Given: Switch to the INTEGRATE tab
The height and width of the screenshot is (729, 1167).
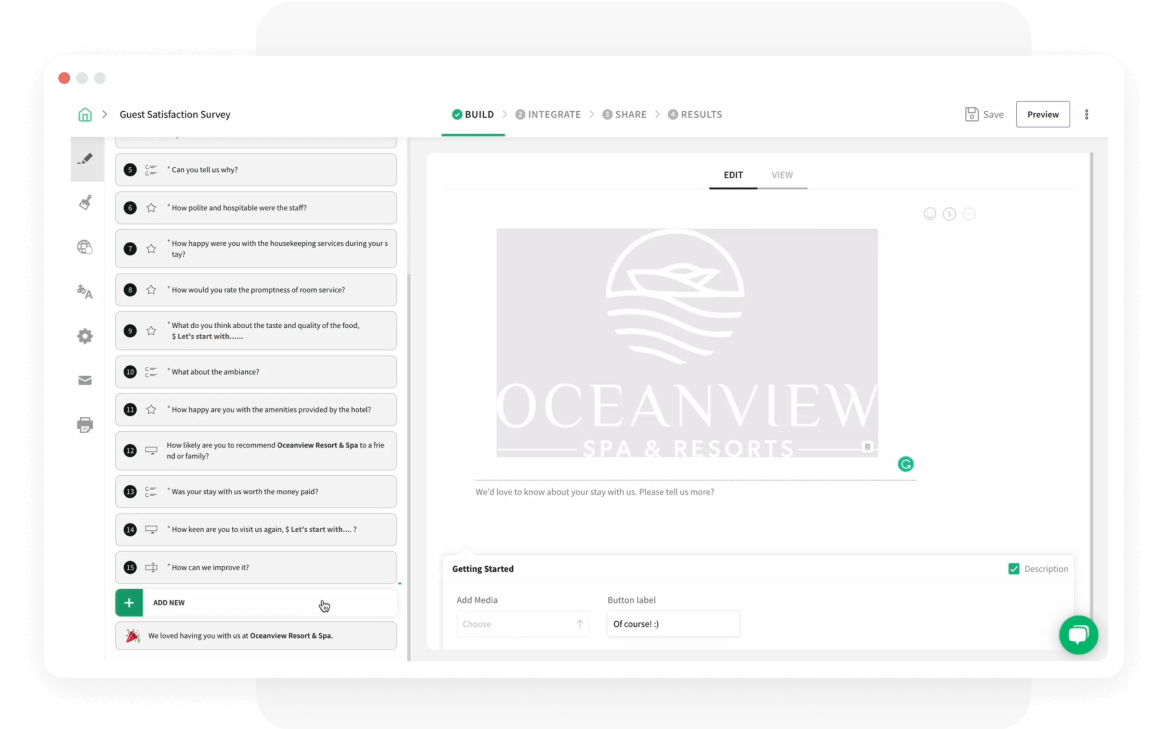Looking at the screenshot, I should click(548, 114).
